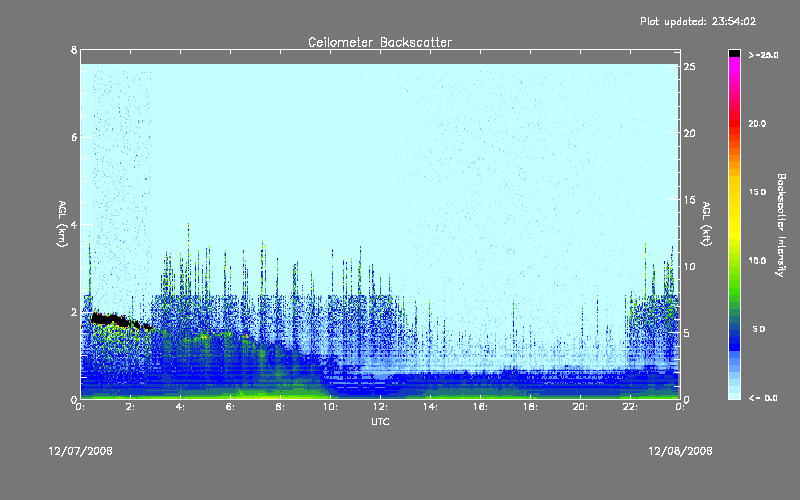
Task: Click the Backscatter Intensity colorbar label
Action: [781, 225]
